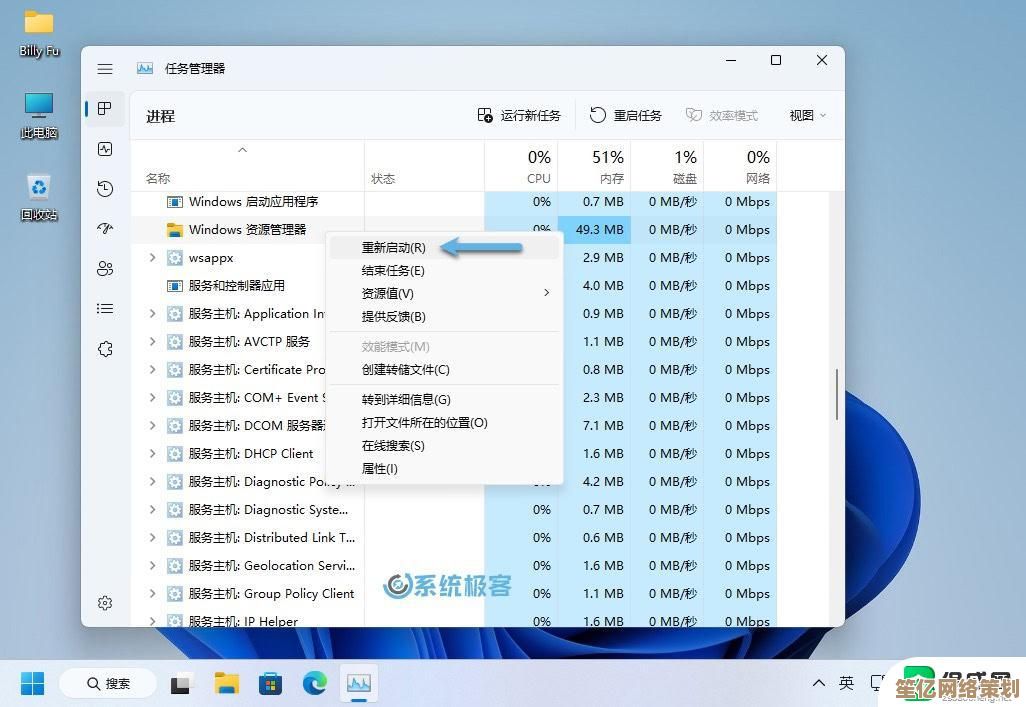Viewport: 1026px width, 707px height.
Task: Expand 服务主机: AVCTP 服务 row
Action: [152, 342]
